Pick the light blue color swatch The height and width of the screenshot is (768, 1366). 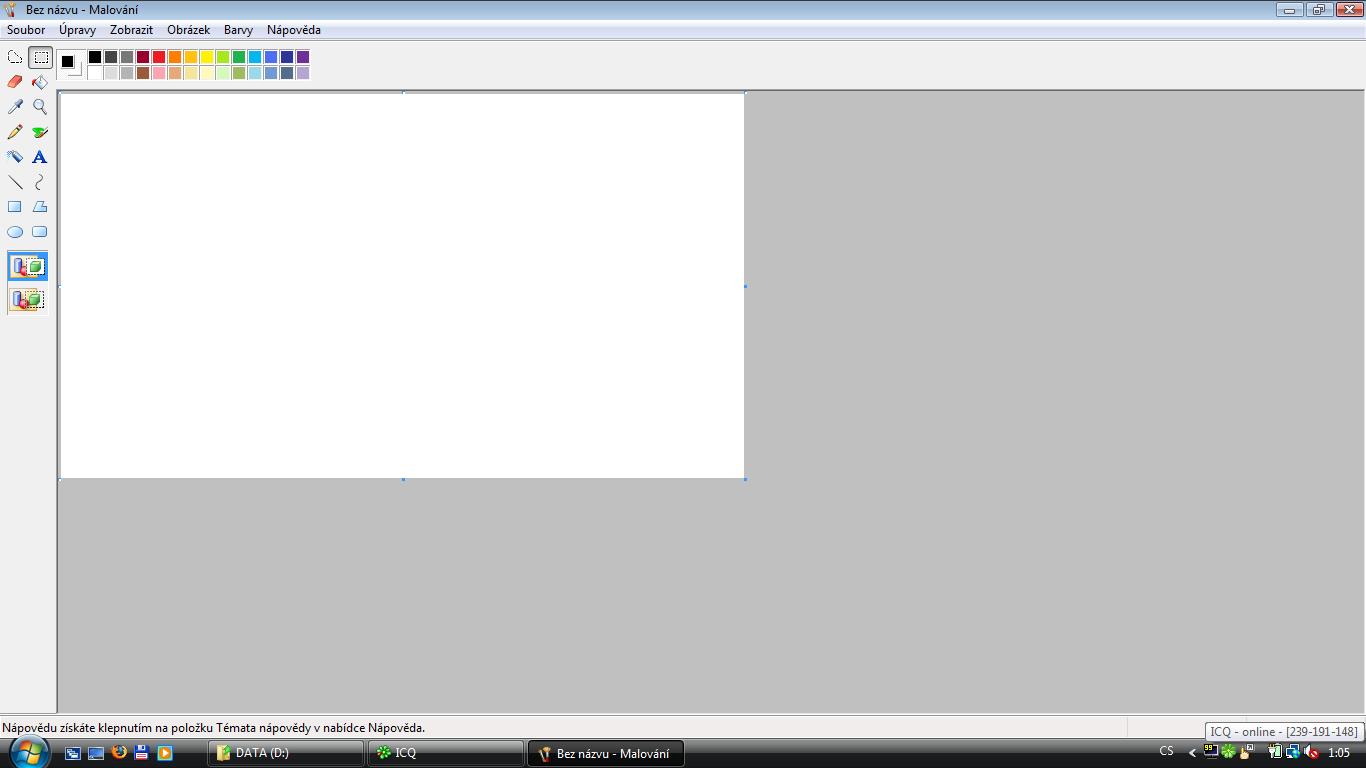[255, 73]
